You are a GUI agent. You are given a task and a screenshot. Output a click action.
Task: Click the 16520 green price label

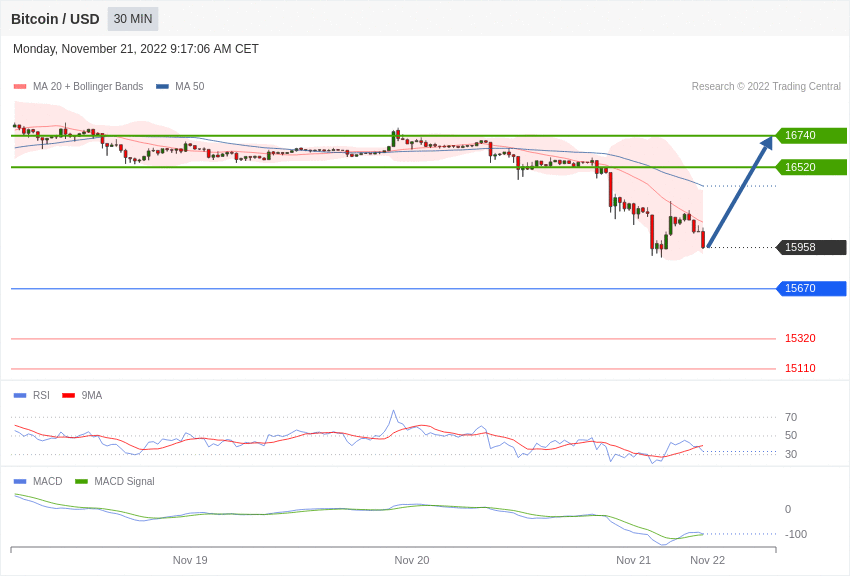pos(811,167)
